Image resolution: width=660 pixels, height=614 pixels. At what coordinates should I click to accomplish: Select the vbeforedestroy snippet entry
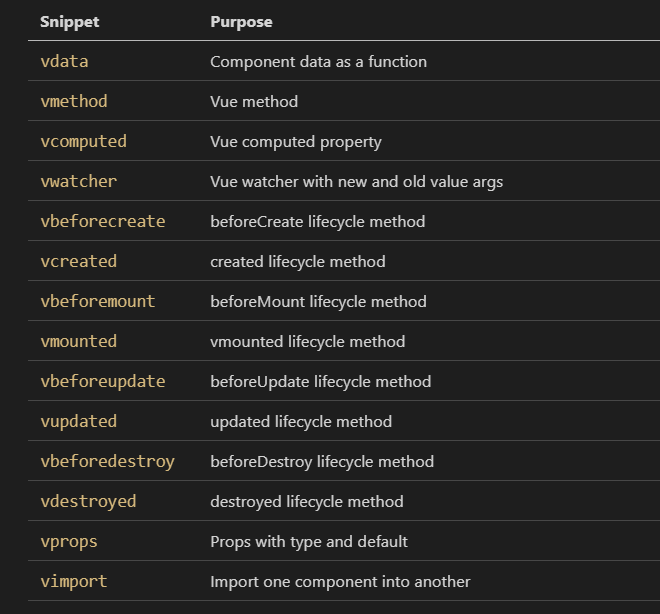[x=107, y=462]
